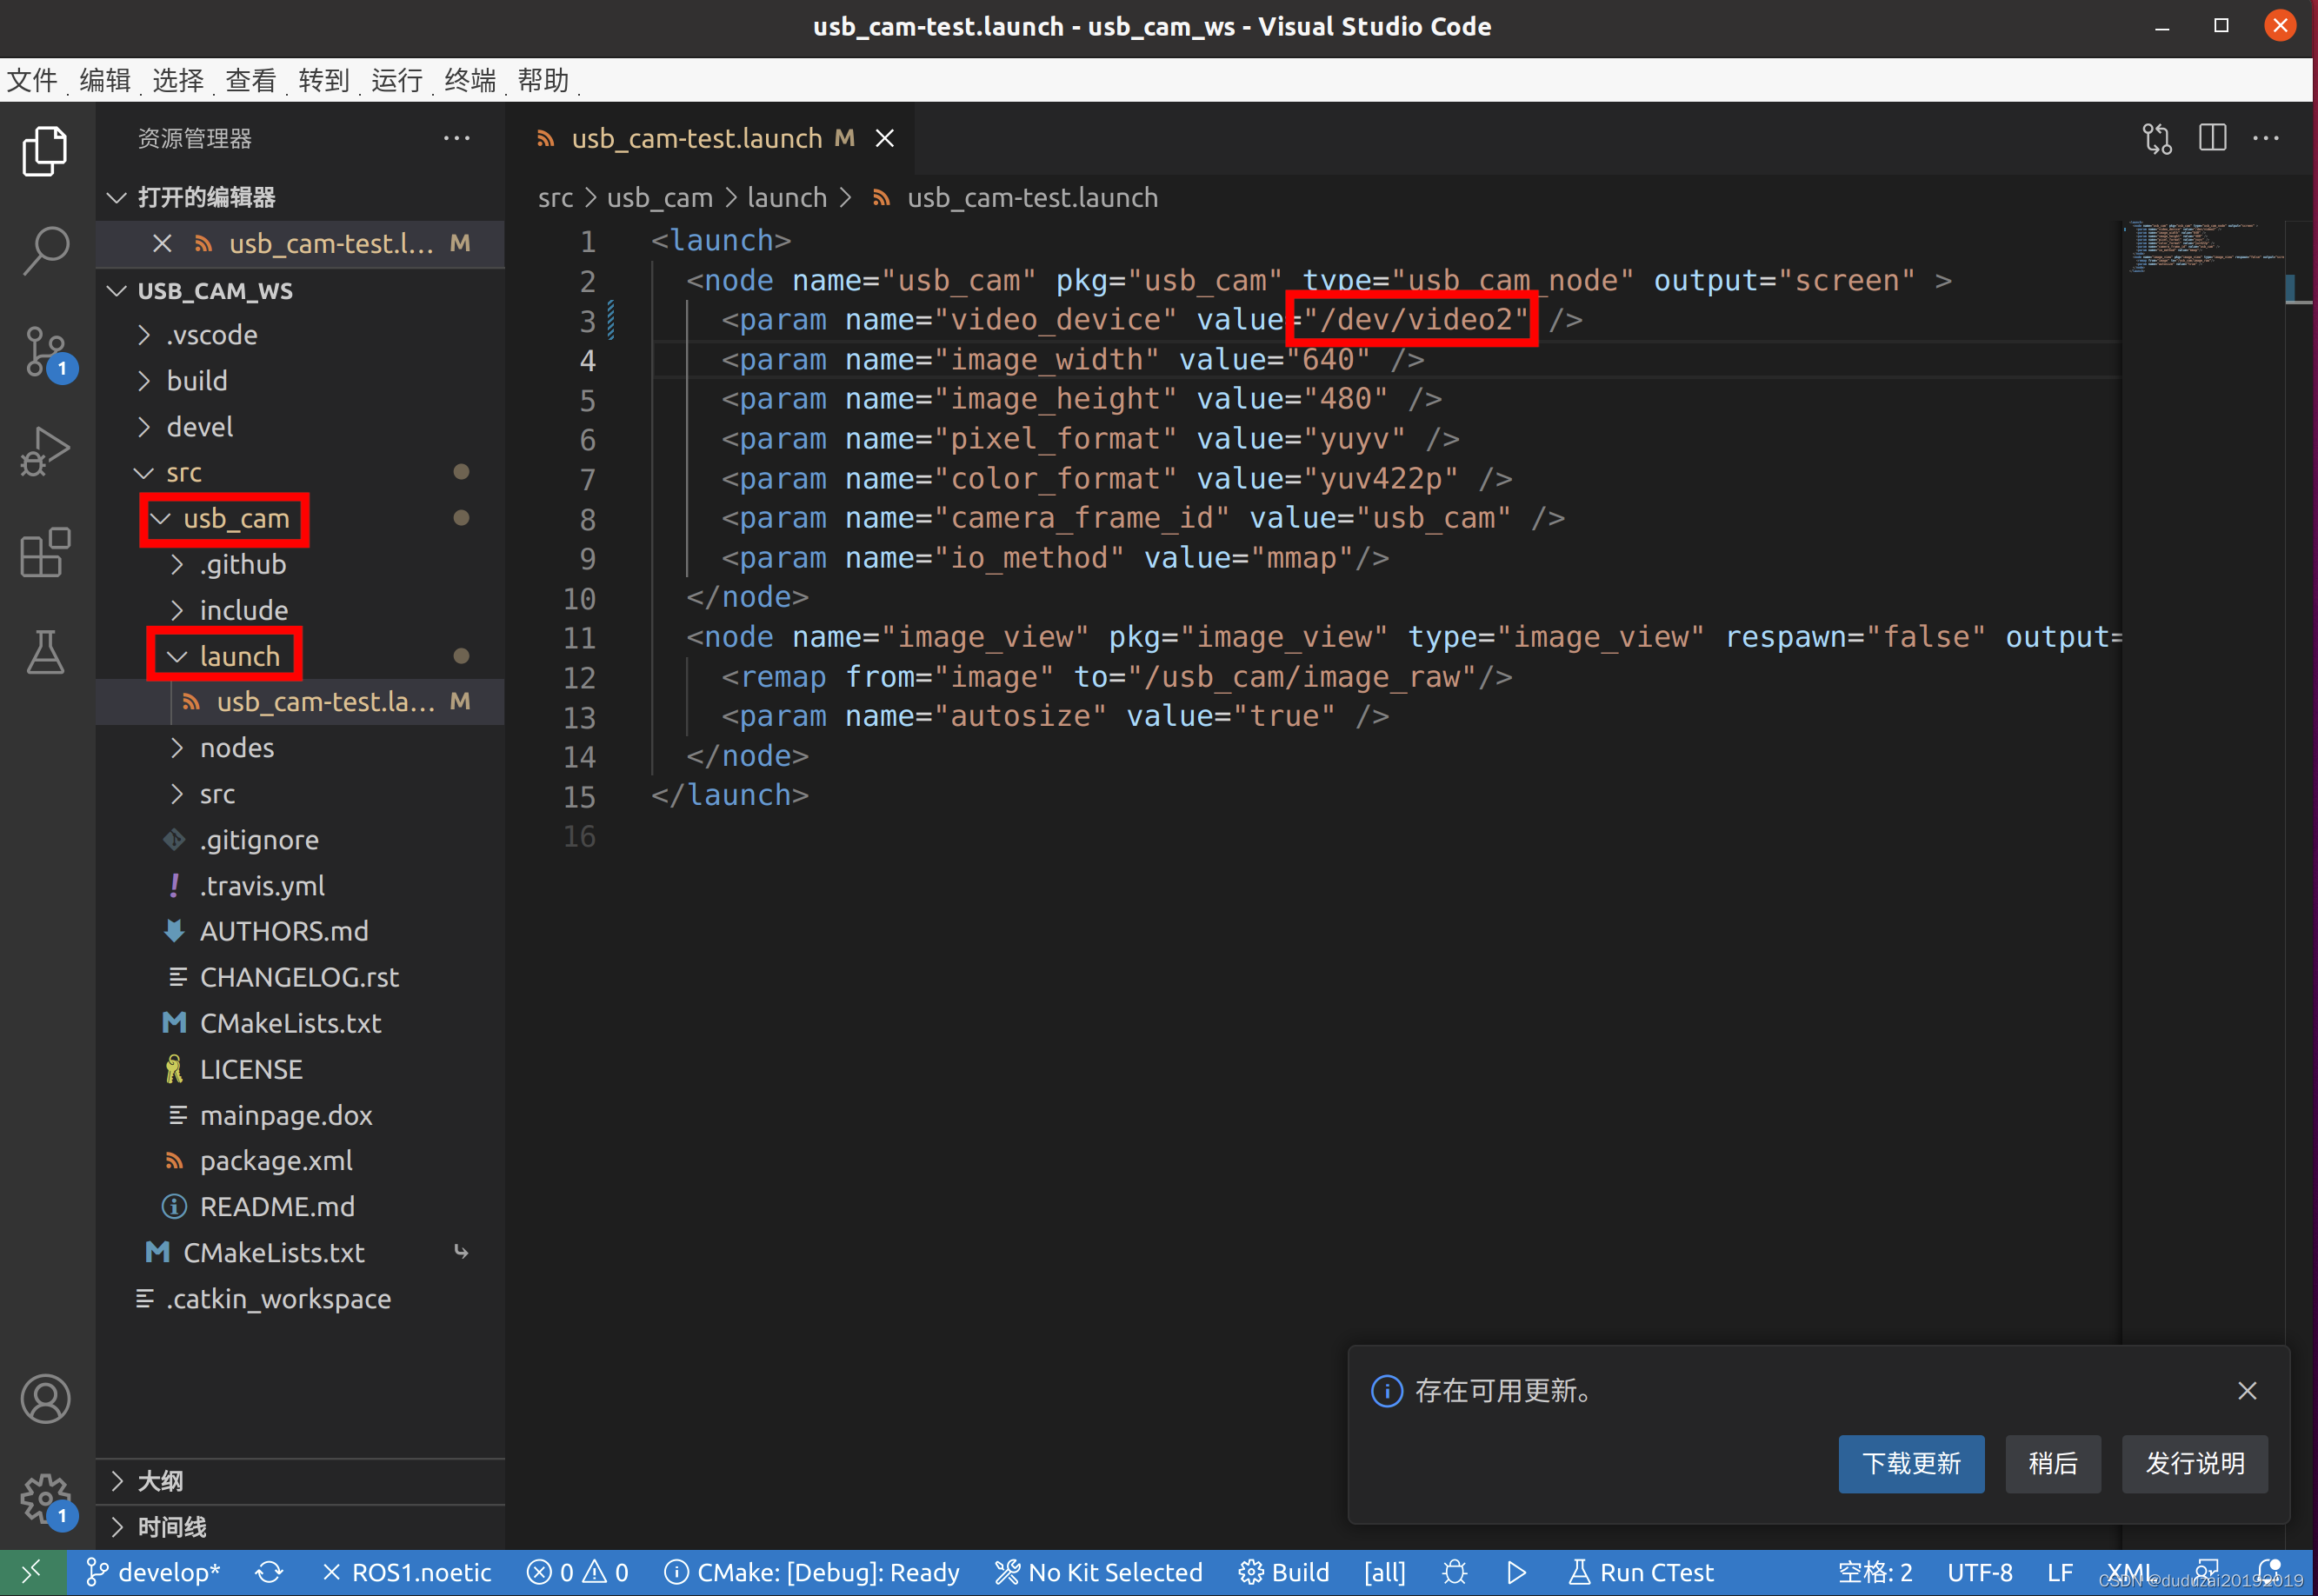Open README.md in explorer

pyautogui.click(x=300, y=1207)
